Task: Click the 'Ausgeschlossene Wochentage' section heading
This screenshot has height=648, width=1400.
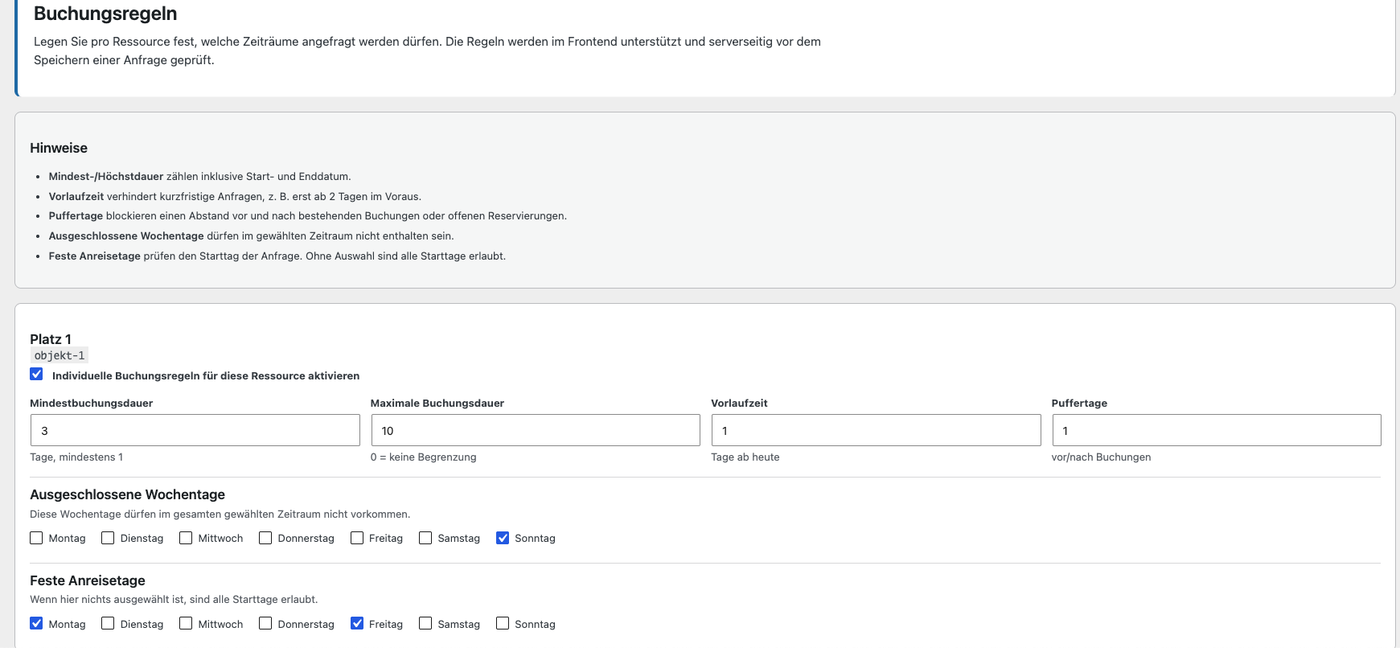Action: pos(127,494)
